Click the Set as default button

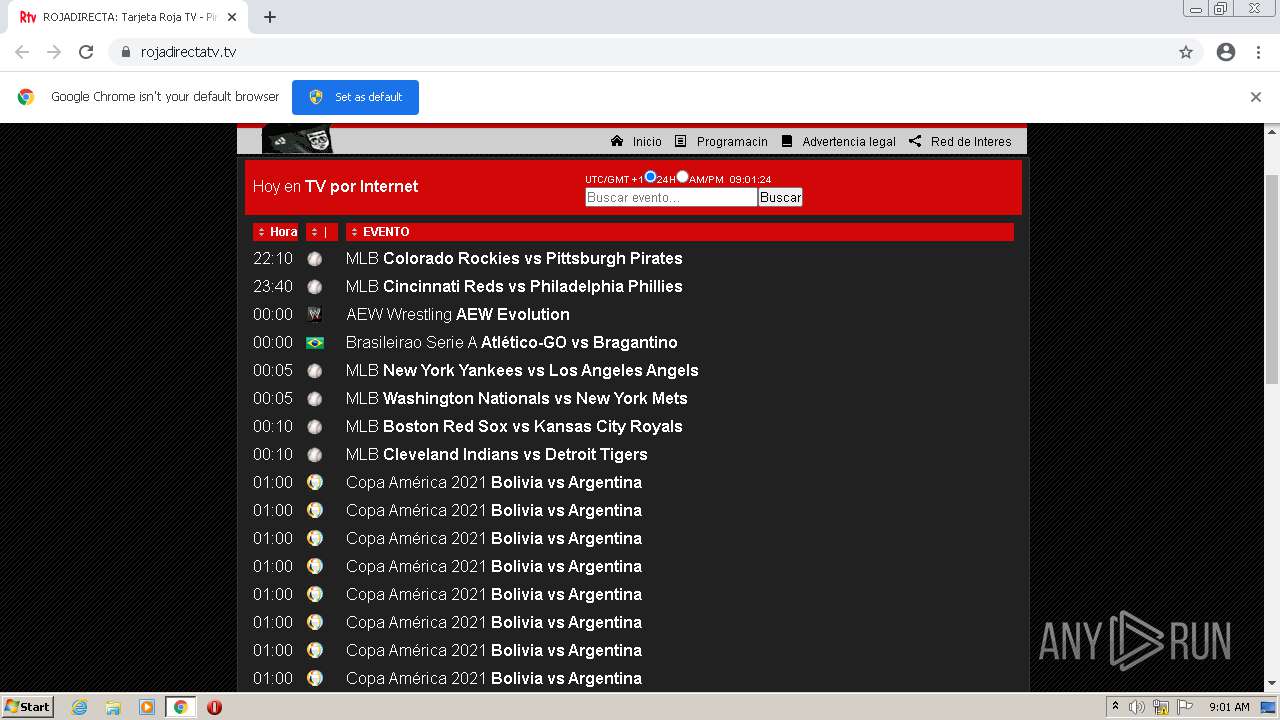click(355, 97)
